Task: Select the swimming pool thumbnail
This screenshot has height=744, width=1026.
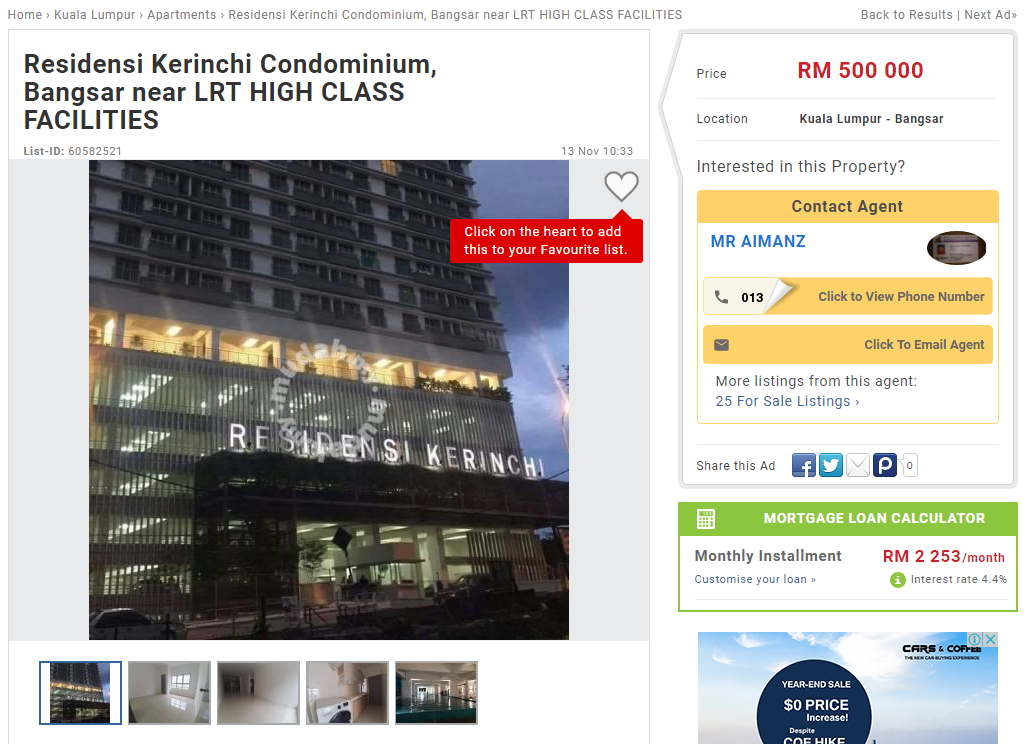Action: [436, 693]
